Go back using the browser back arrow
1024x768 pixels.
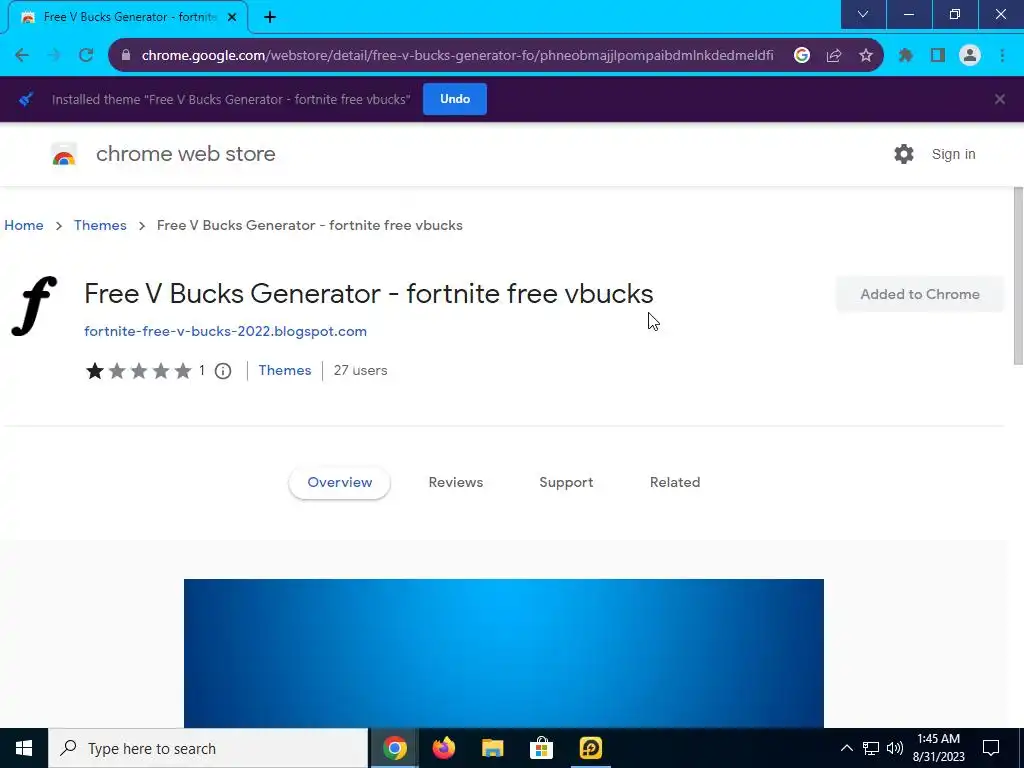tap(22, 56)
